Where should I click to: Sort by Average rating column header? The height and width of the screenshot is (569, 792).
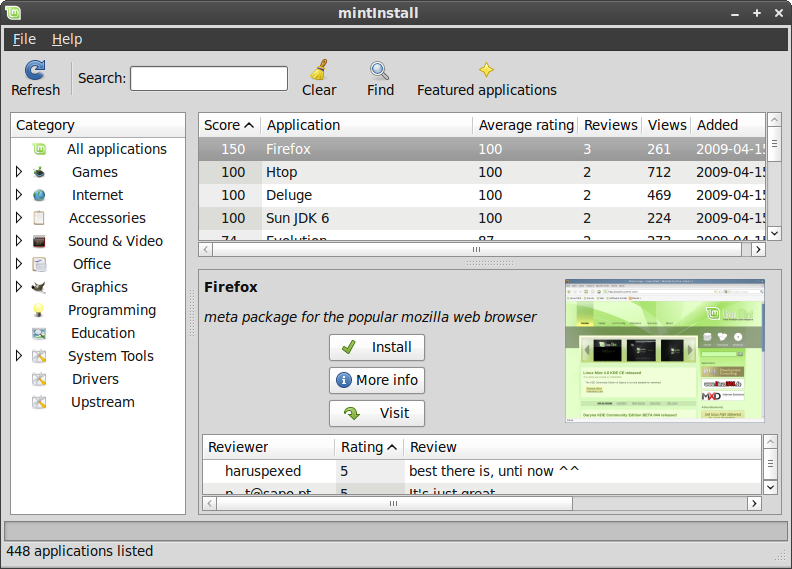(x=526, y=125)
